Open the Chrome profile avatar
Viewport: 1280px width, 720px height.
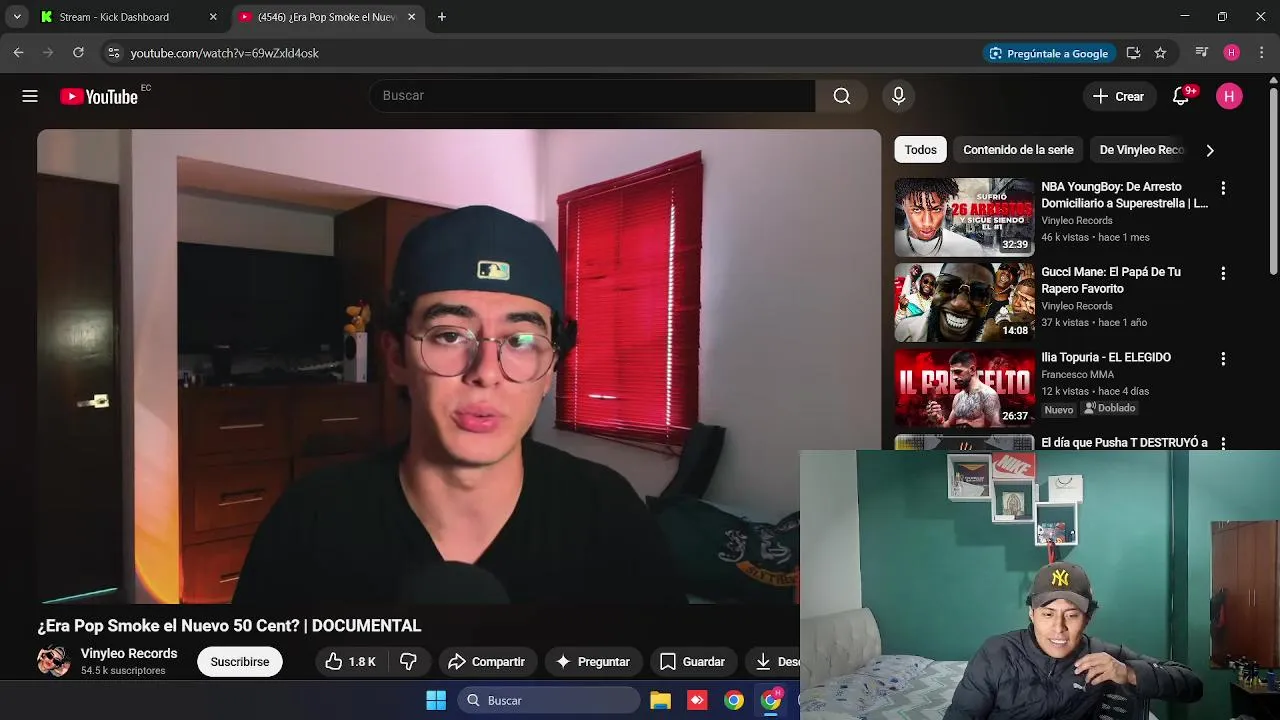coord(1232,53)
